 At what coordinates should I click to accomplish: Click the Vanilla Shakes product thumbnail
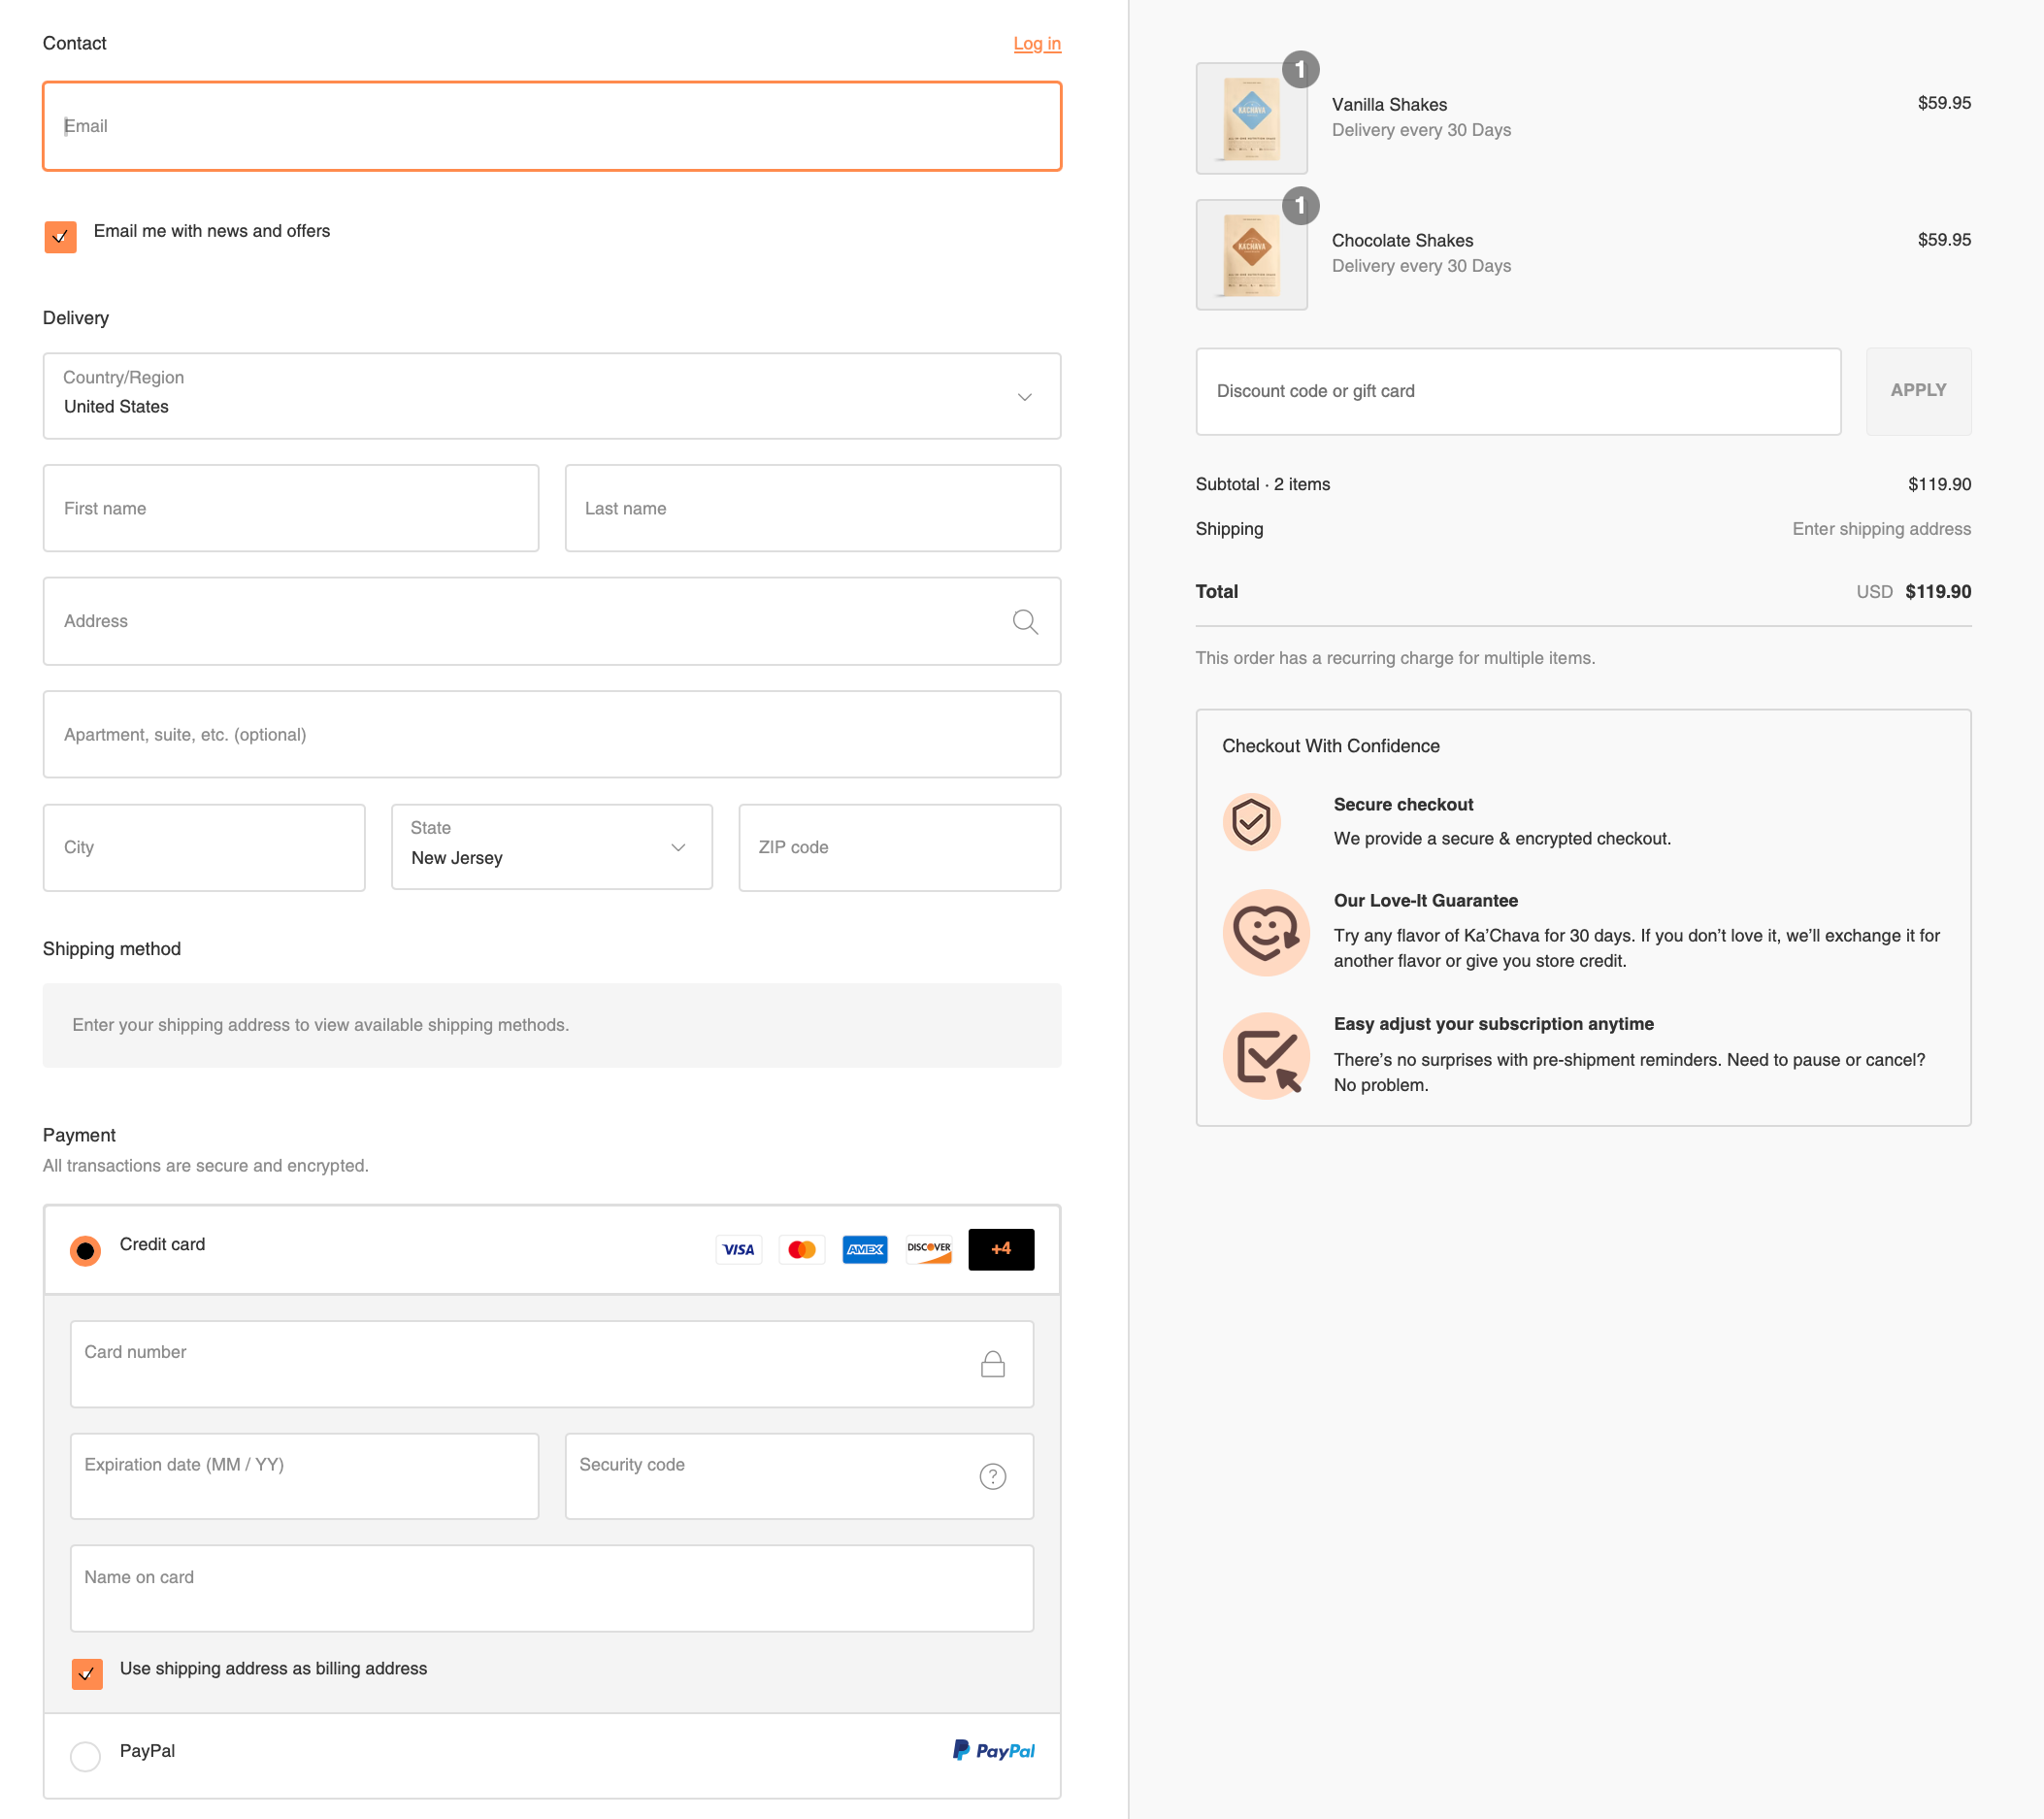[x=1251, y=118]
